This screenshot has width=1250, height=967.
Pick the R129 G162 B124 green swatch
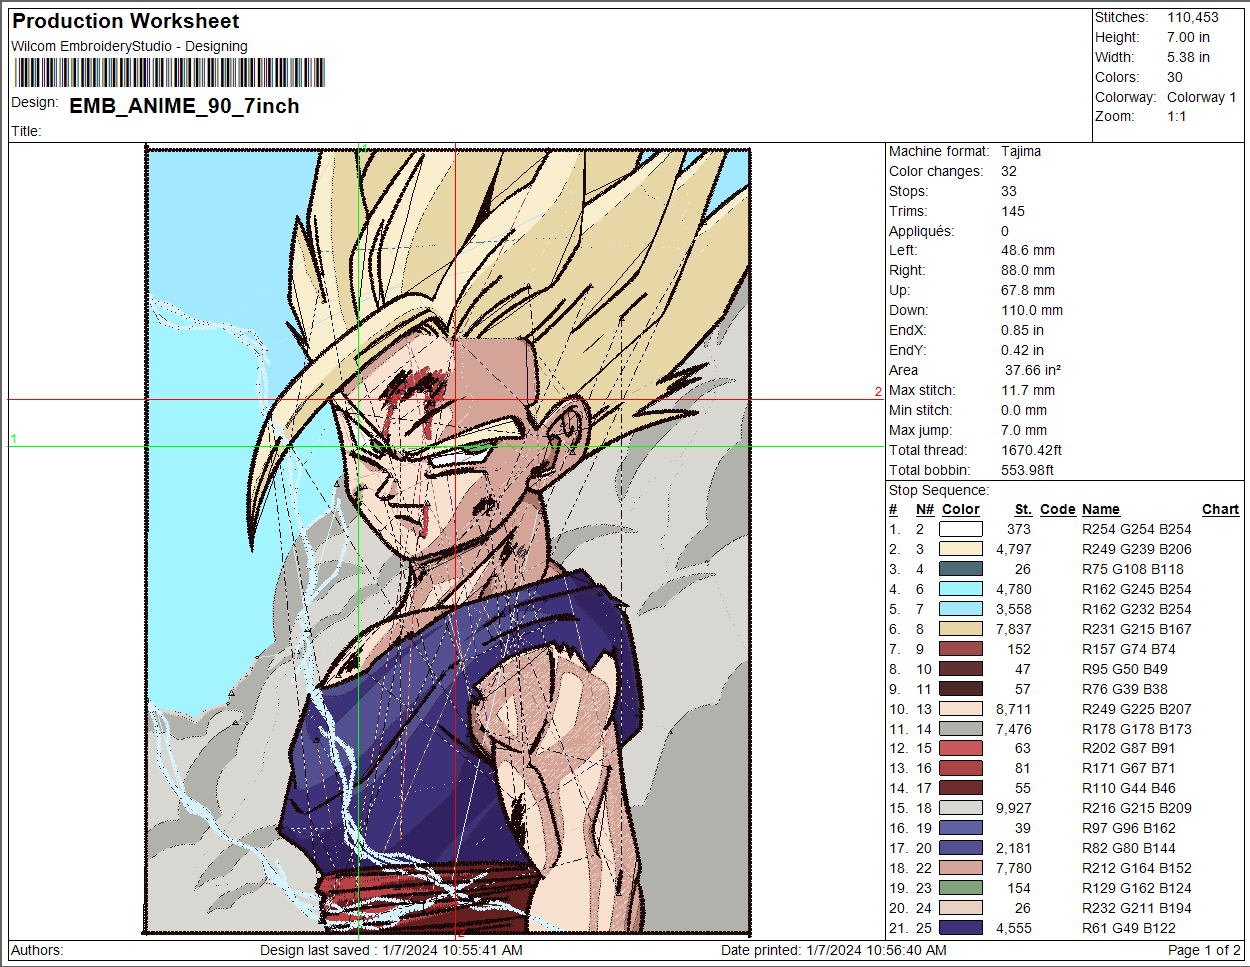tap(960, 888)
